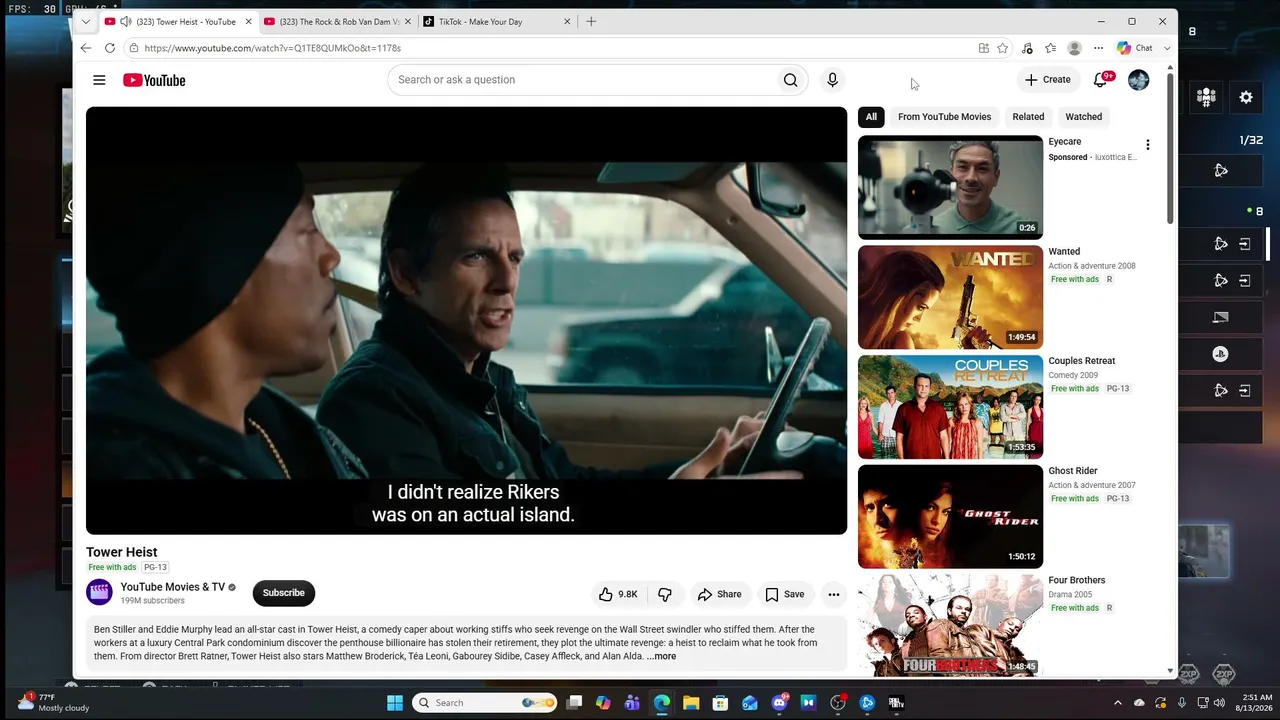Screen dimensions: 1280x720
Task: Subscribe to YouTube Movies & TV
Action: pyautogui.click(x=284, y=593)
